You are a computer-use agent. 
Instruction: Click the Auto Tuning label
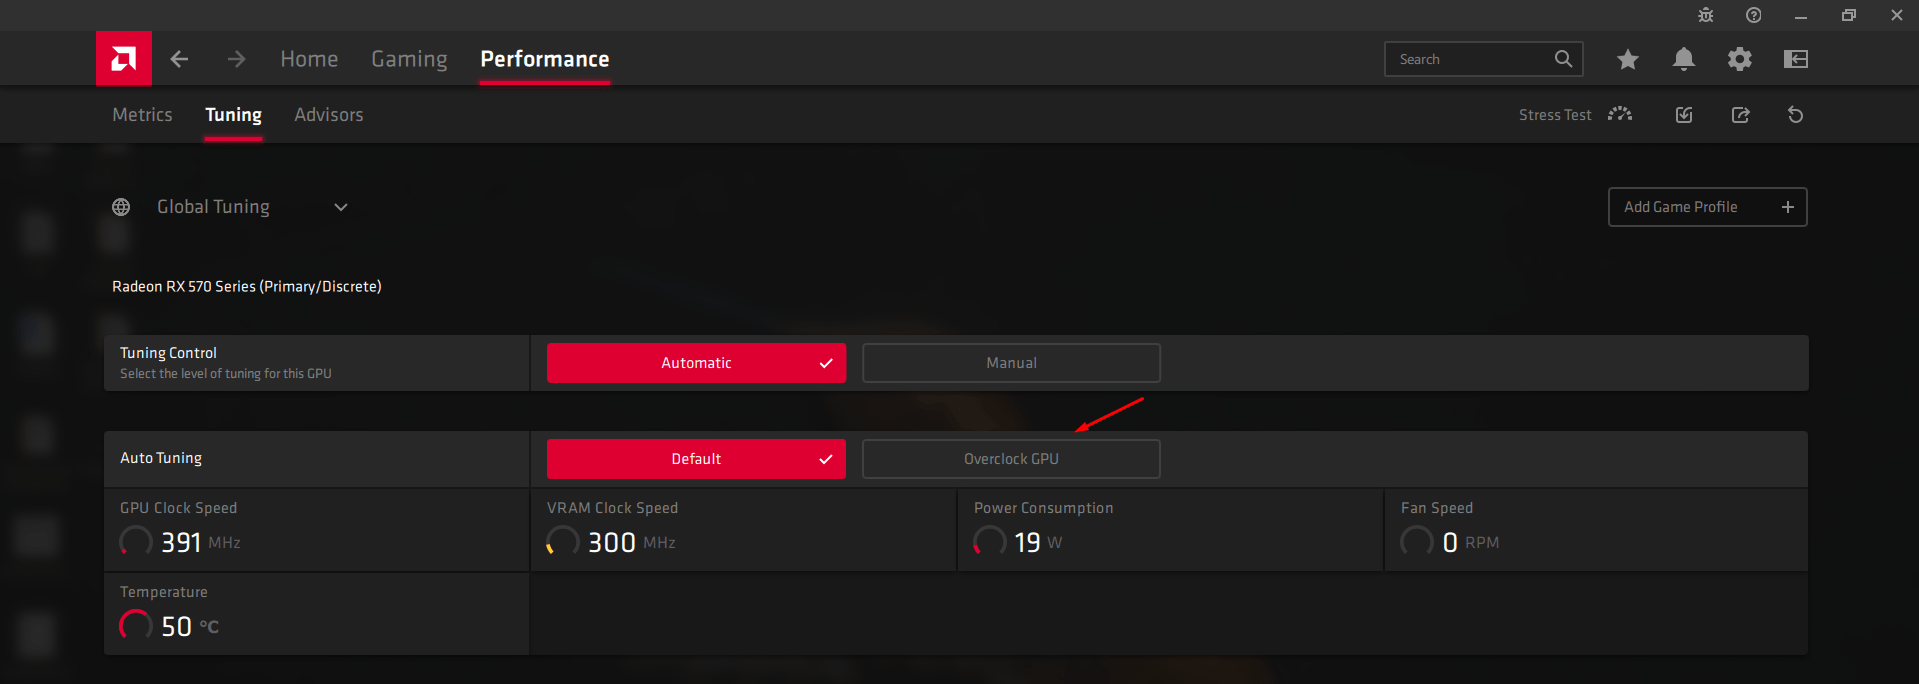click(161, 458)
